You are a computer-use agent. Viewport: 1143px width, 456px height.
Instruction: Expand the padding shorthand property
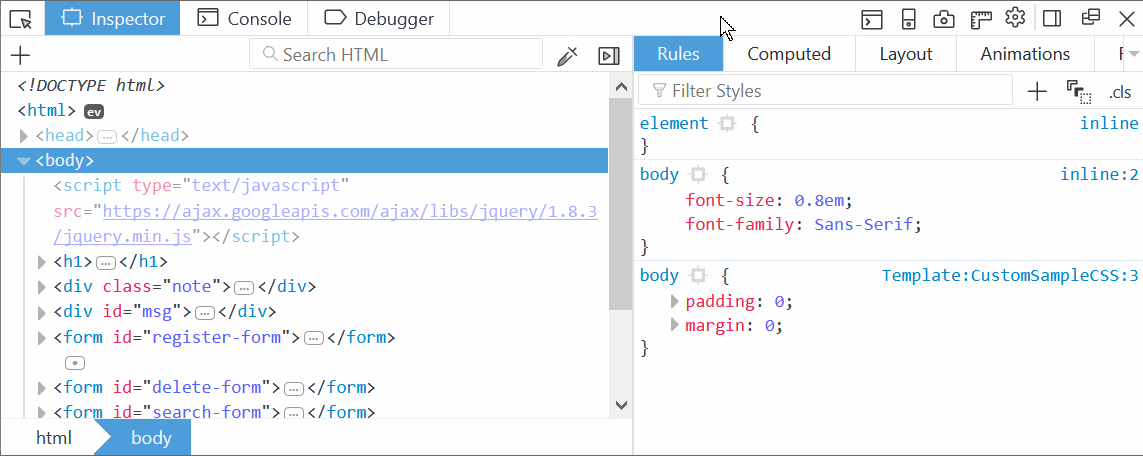tap(676, 301)
